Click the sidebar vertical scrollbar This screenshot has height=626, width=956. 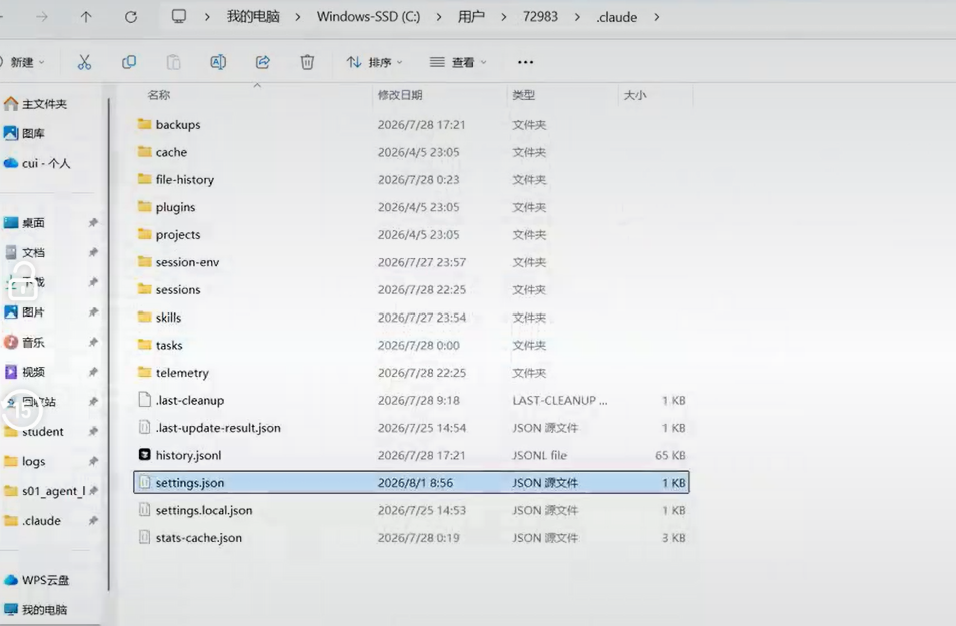pyautogui.click(x=109, y=344)
